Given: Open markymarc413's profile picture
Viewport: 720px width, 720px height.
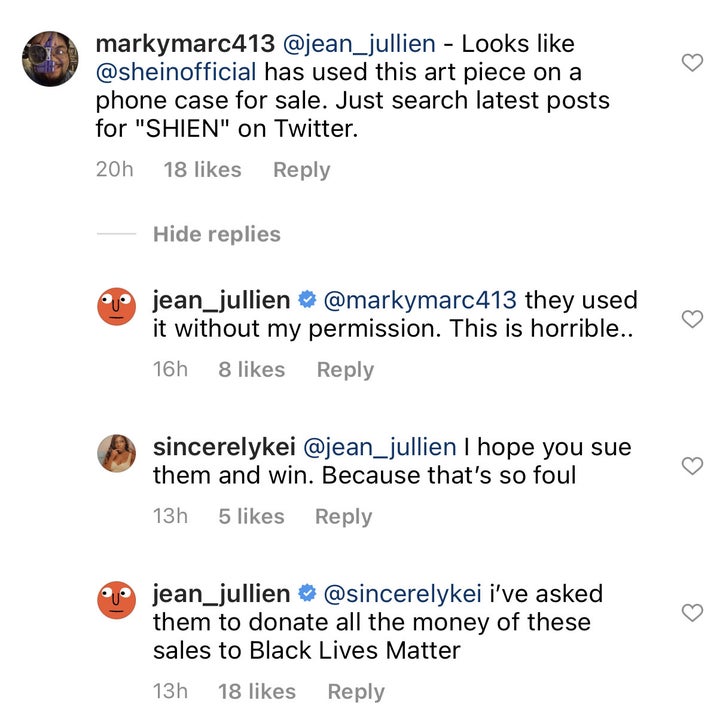Looking at the screenshot, I should coord(50,59).
